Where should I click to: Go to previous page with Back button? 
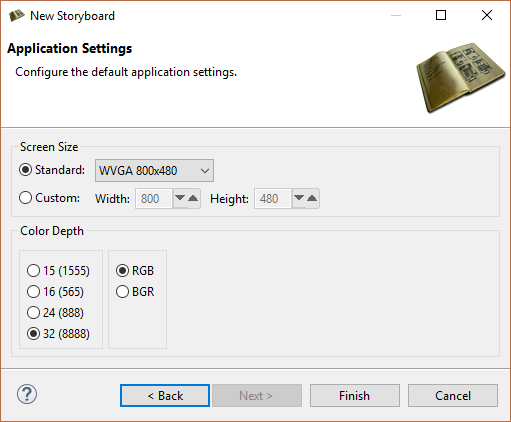click(x=165, y=396)
